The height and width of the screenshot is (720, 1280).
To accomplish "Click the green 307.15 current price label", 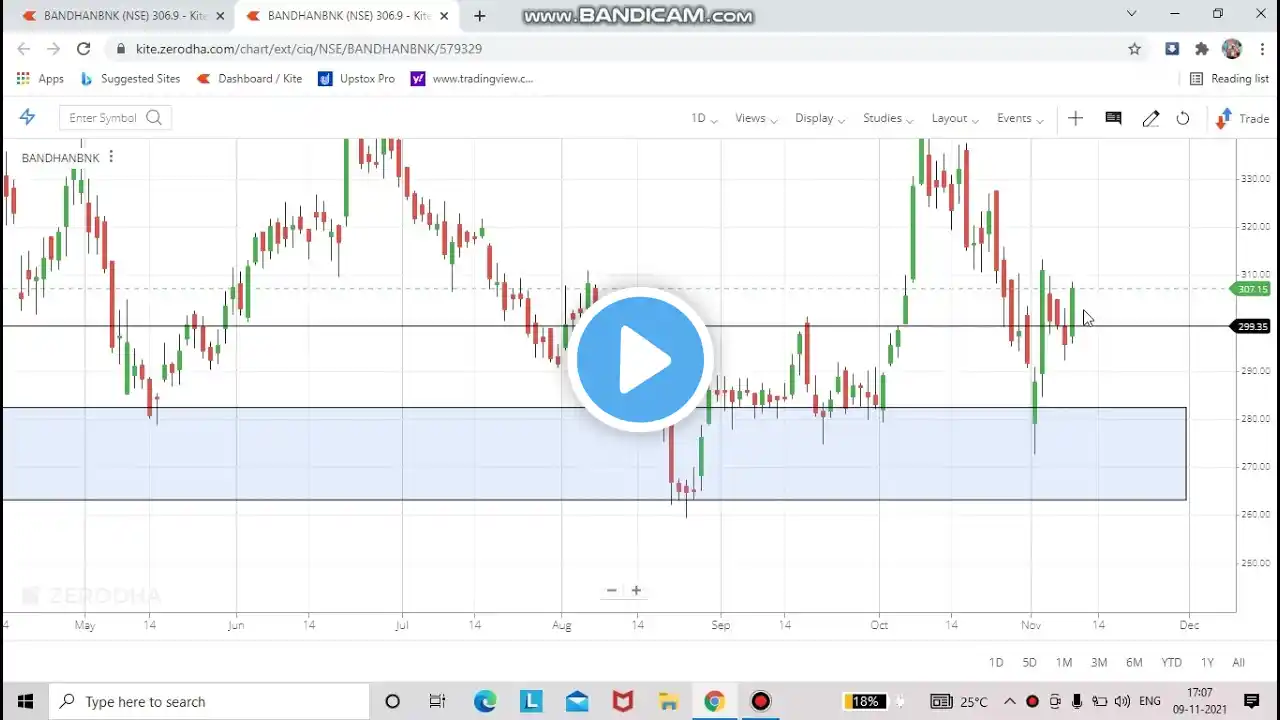I will (1252, 289).
